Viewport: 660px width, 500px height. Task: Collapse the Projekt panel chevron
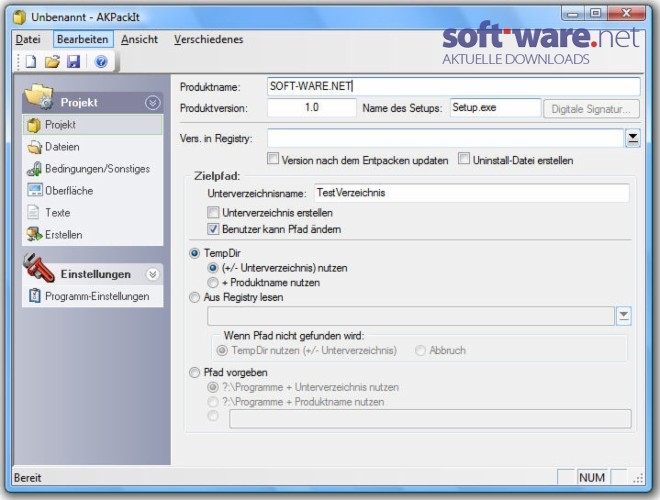tap(152, 103)
